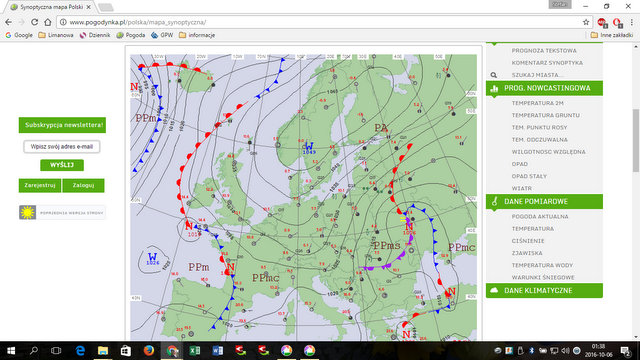The width and height of the screenshot is (640, 360).
Task: Click the Wyślij button
Action: click(x=62, y=165)
